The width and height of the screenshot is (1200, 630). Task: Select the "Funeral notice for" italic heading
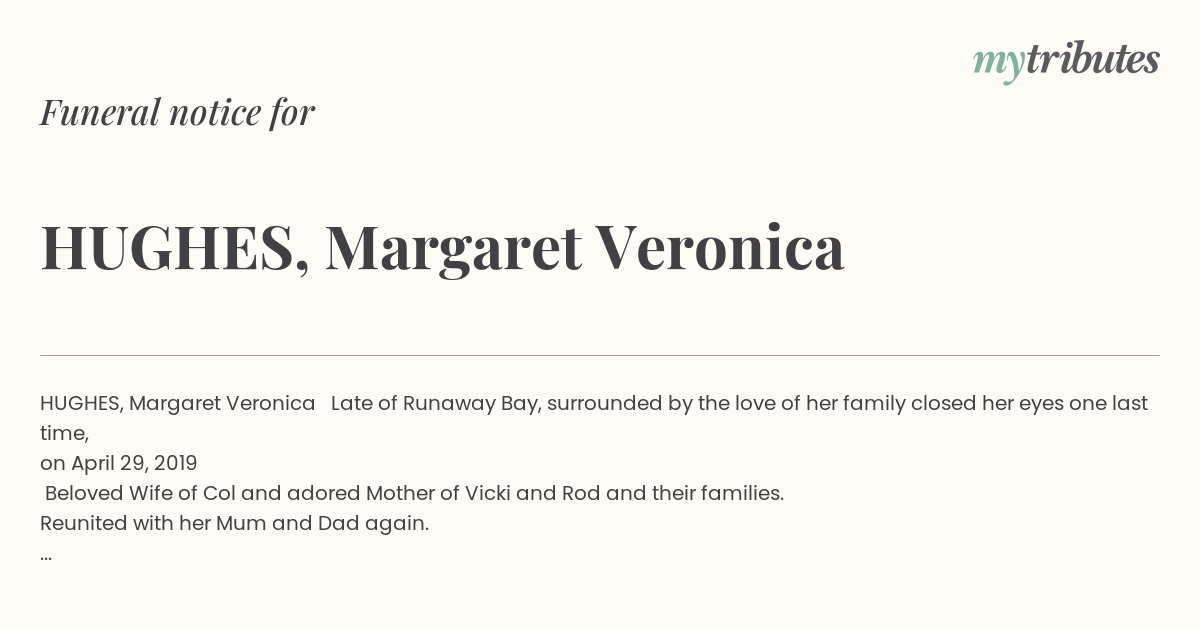pyautogui.click(x=177, y=113)
